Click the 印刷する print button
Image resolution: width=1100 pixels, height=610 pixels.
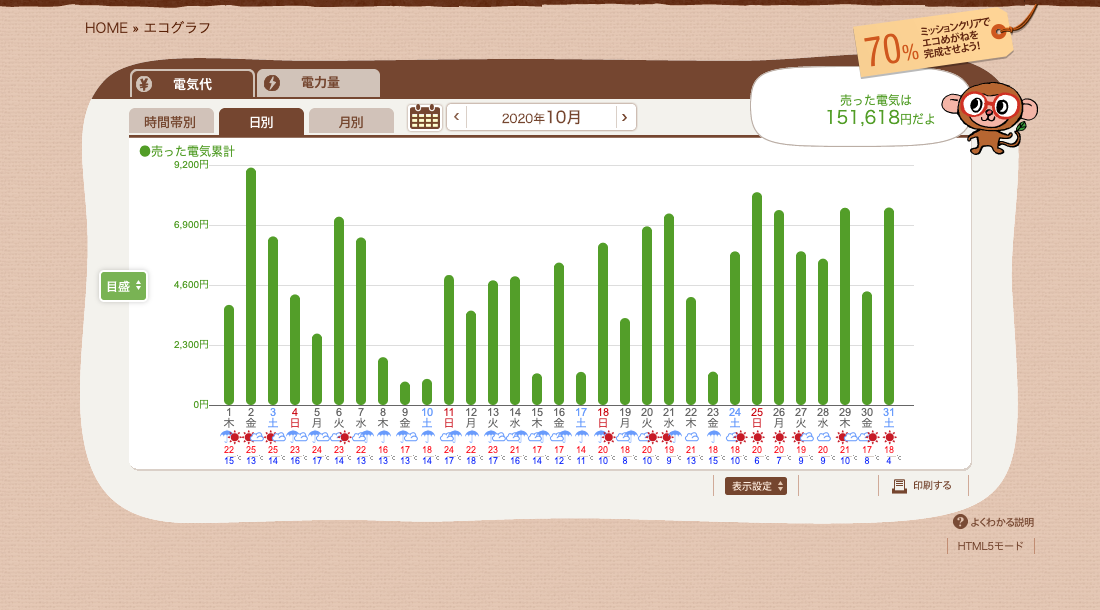923,486
